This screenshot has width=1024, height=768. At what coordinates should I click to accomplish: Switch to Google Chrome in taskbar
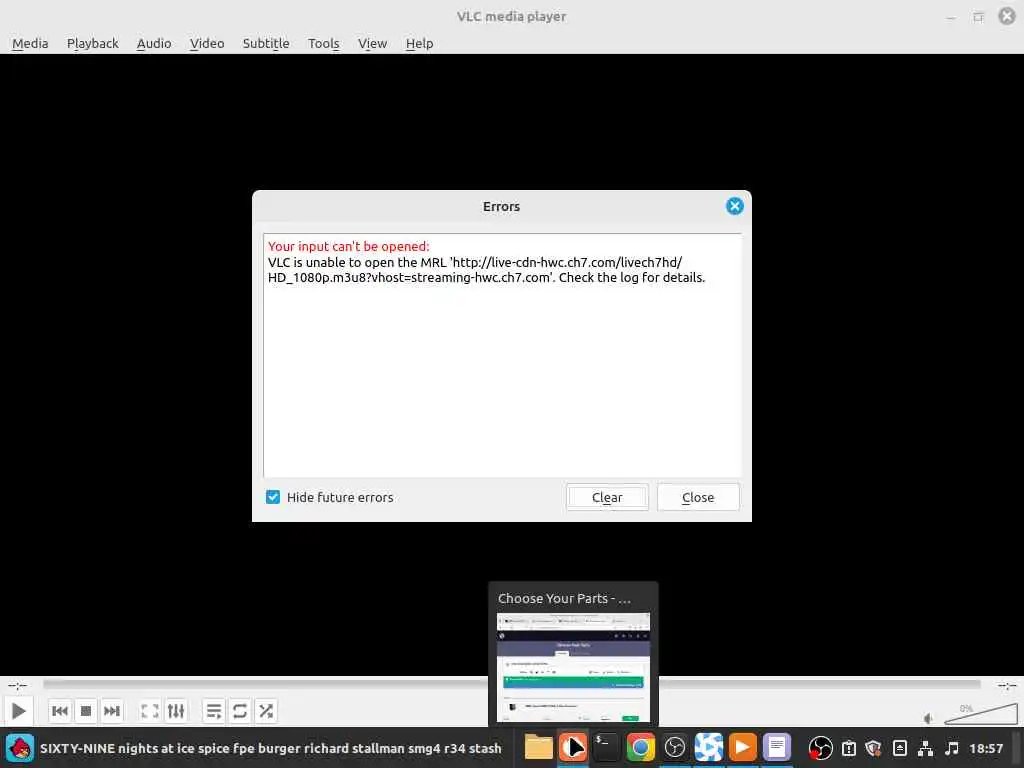641,748
